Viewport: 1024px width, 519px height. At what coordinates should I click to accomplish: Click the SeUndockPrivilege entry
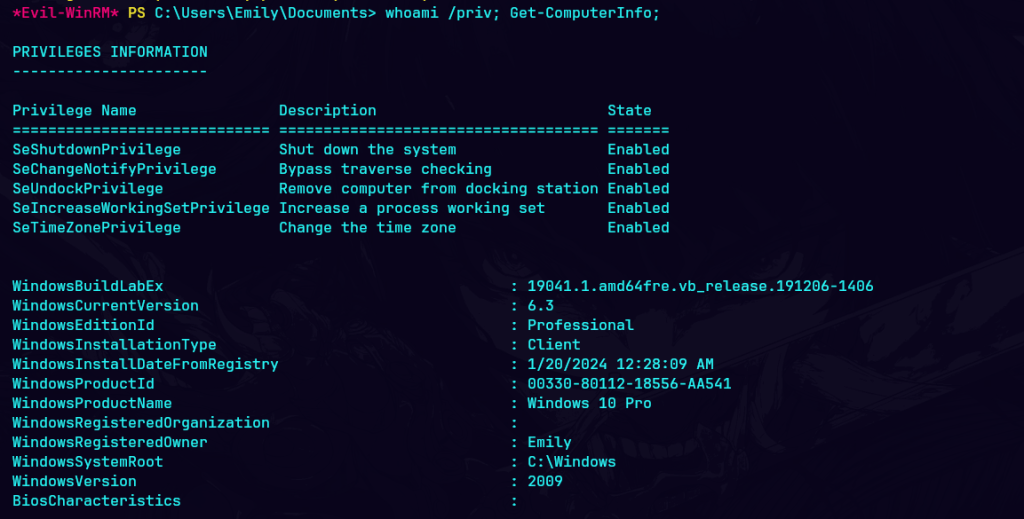[x=88, y=188]
